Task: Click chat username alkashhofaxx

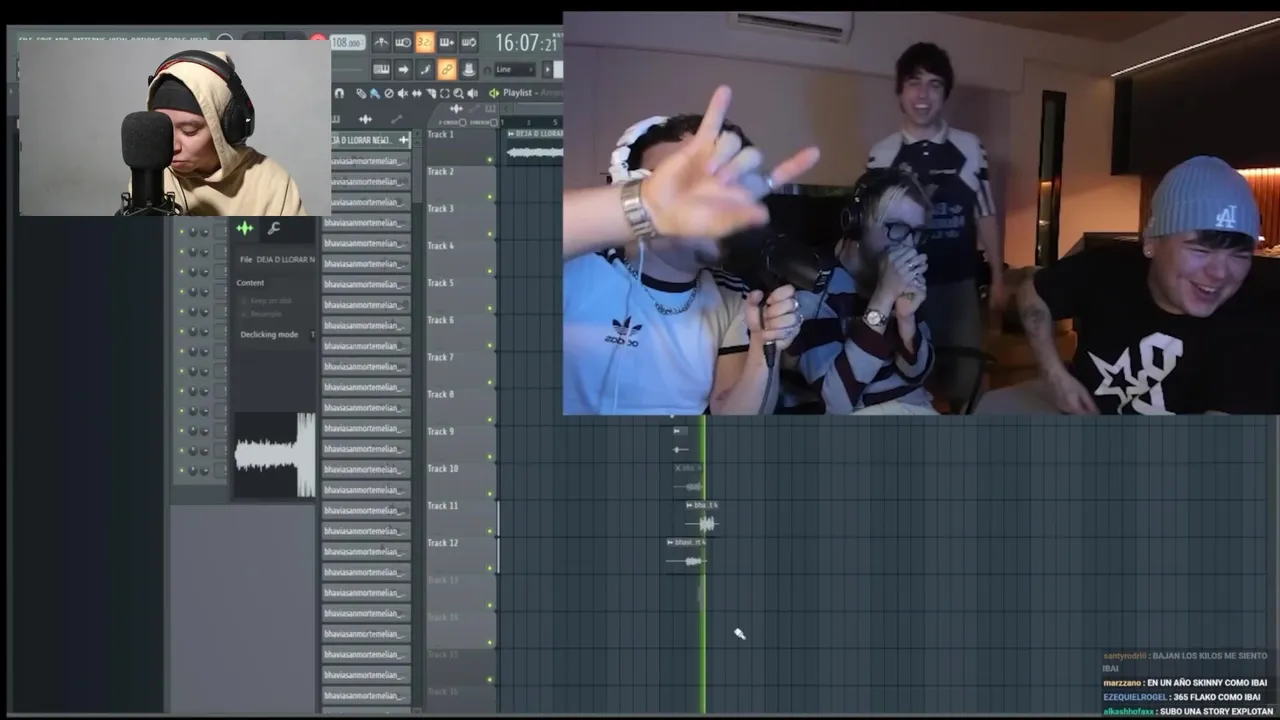Action: pyautogui.click(x=1129, y=711)
